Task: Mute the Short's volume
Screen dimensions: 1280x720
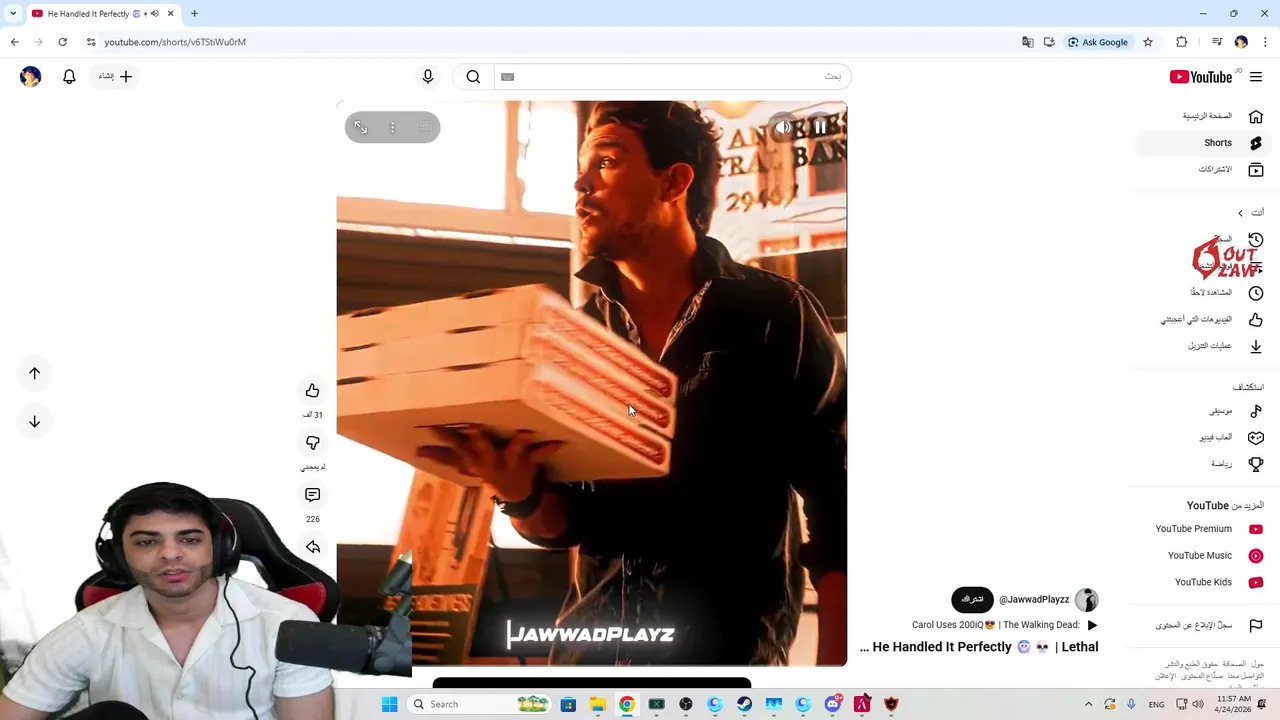Action: [x=784, y=127]
